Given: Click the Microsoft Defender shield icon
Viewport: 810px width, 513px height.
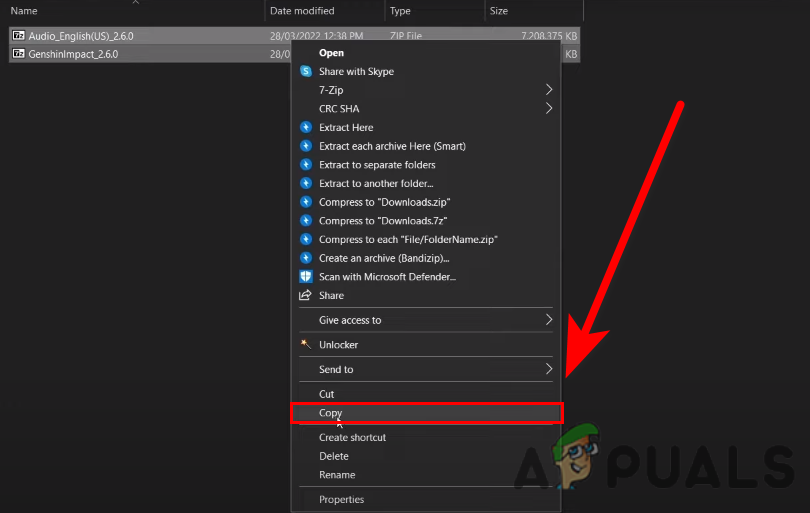Looking at the screenshot, I should coord(306,276).
